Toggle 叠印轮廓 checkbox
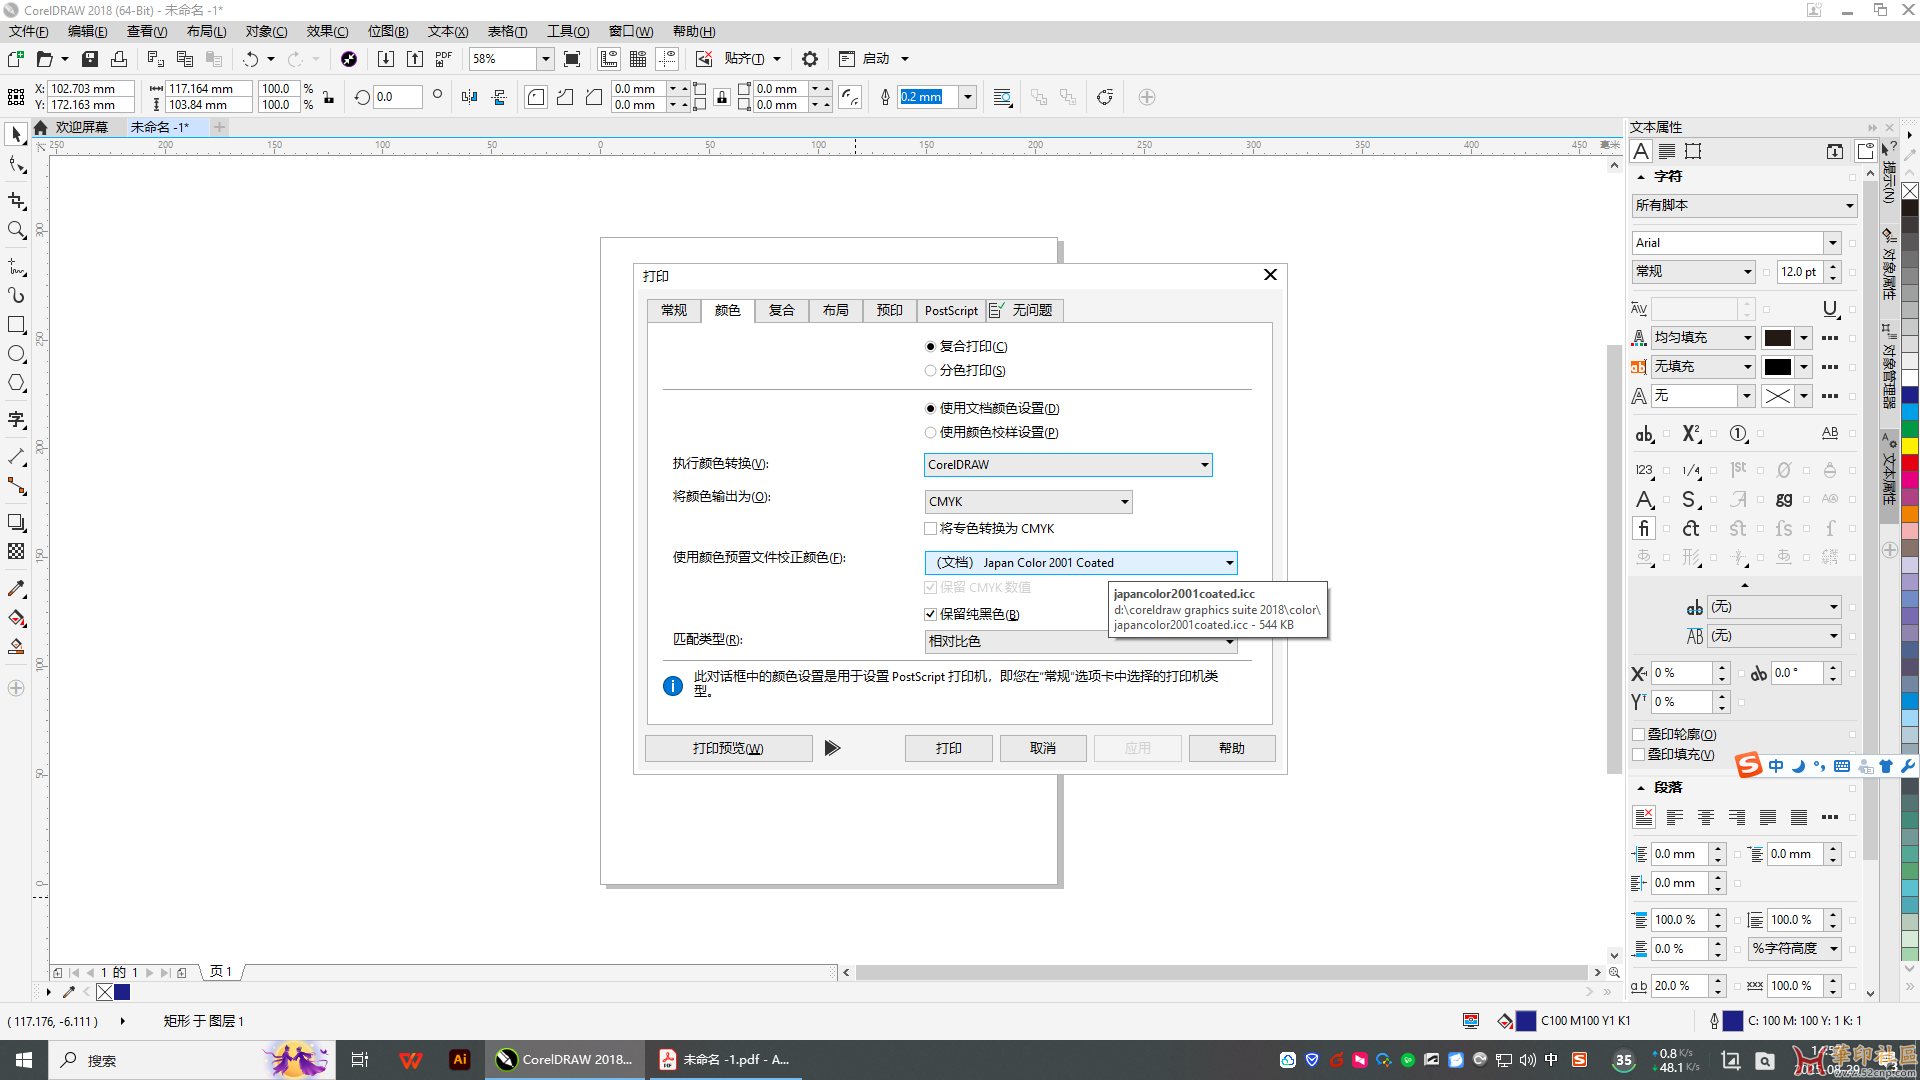Viewport: 1920px width, 1080px height. (x=1638, y=734)
